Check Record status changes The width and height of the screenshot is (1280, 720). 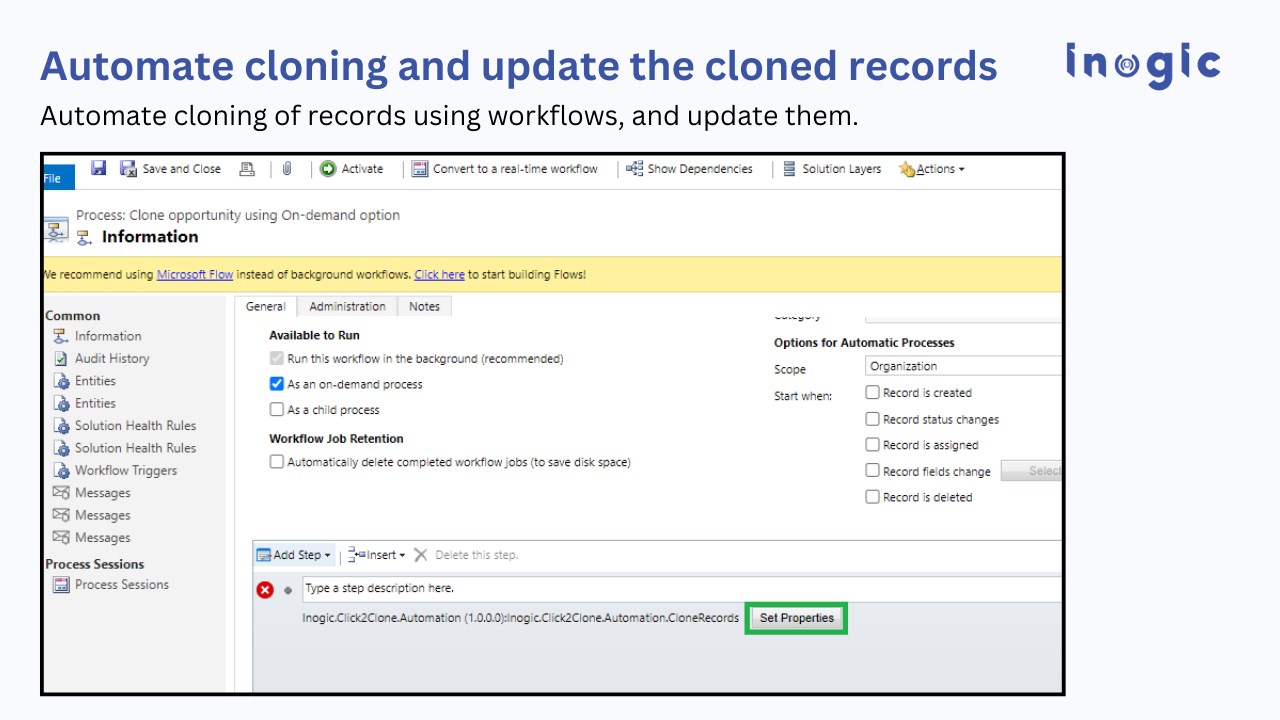tap(872, 419)
